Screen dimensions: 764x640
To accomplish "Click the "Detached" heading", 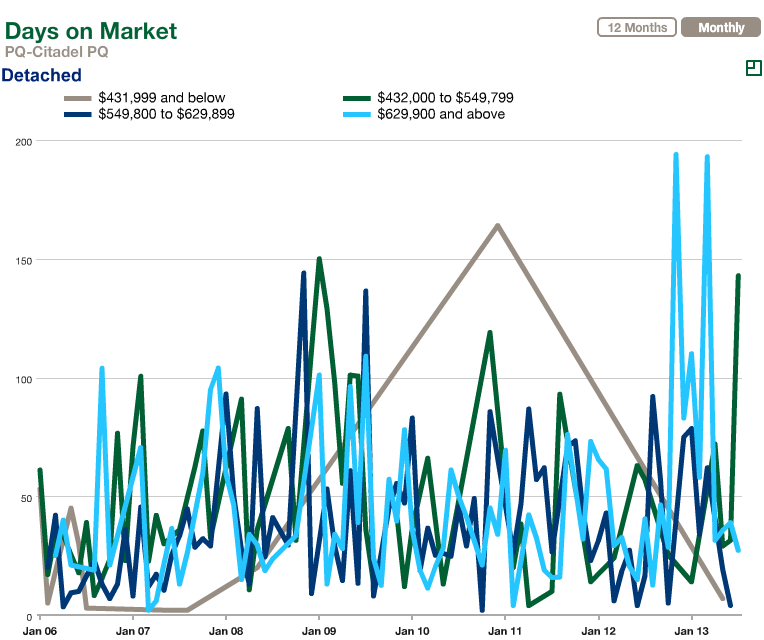I will pos(42,75).
